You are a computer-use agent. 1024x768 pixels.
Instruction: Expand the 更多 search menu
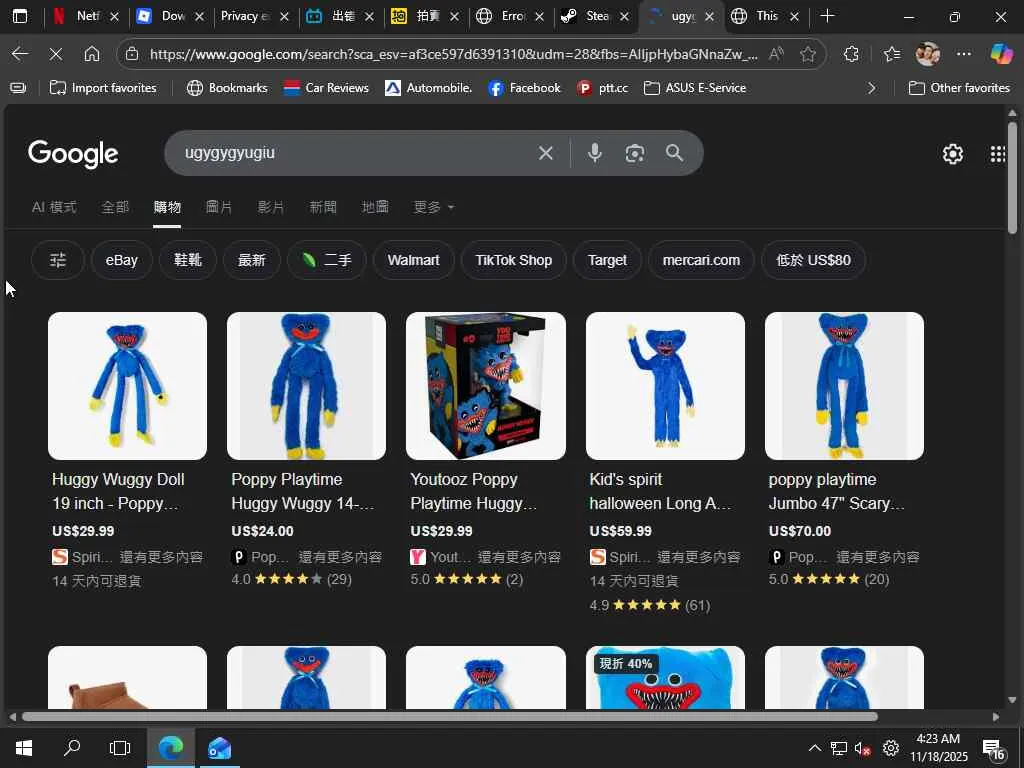pyautogui.click(x=434, y=207)
